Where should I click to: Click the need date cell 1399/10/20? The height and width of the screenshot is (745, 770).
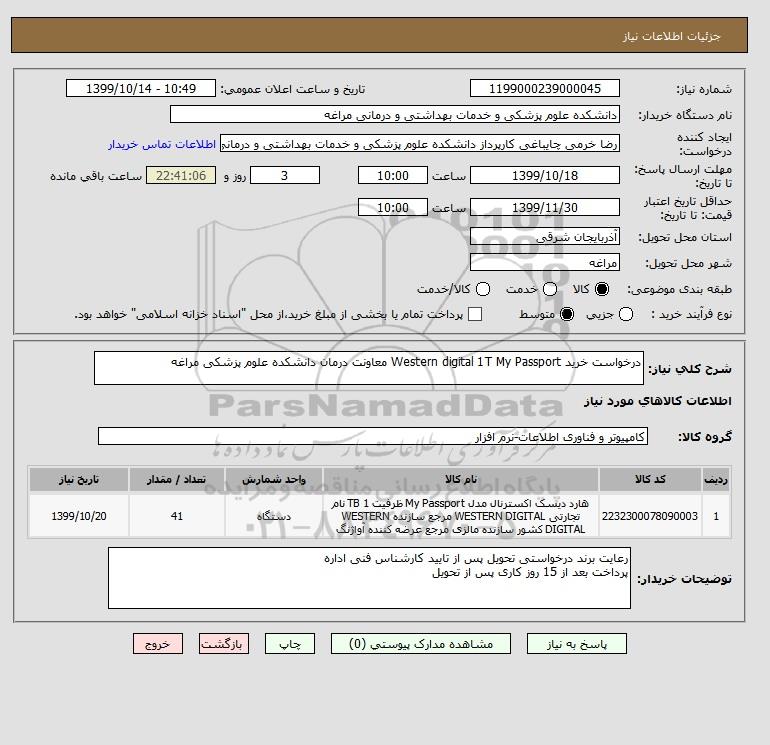click(79, 516)
